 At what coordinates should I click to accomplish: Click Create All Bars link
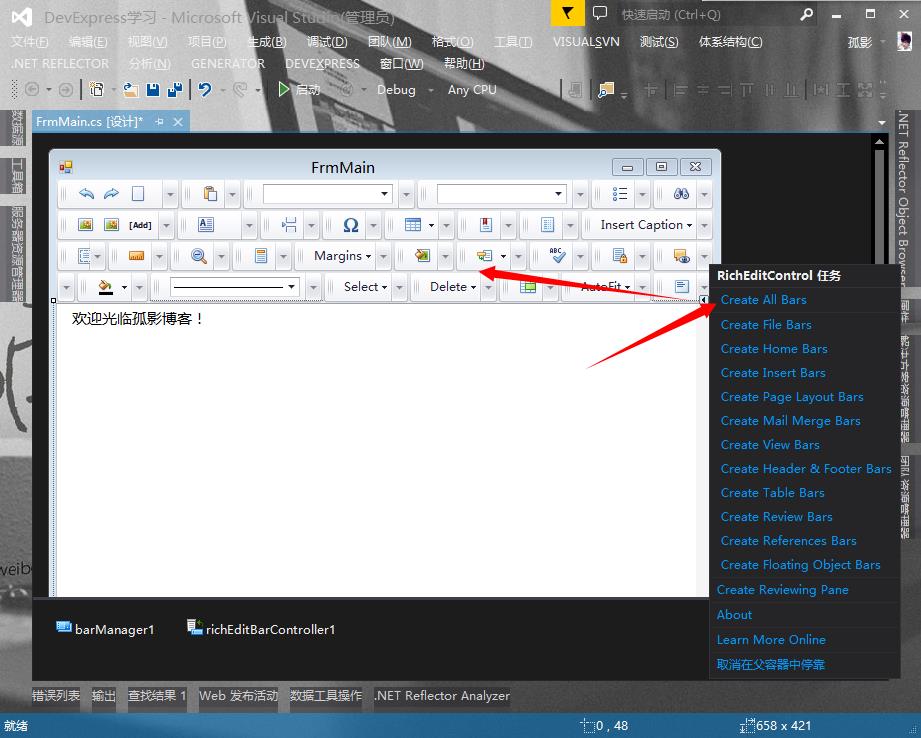click(763, 300)
